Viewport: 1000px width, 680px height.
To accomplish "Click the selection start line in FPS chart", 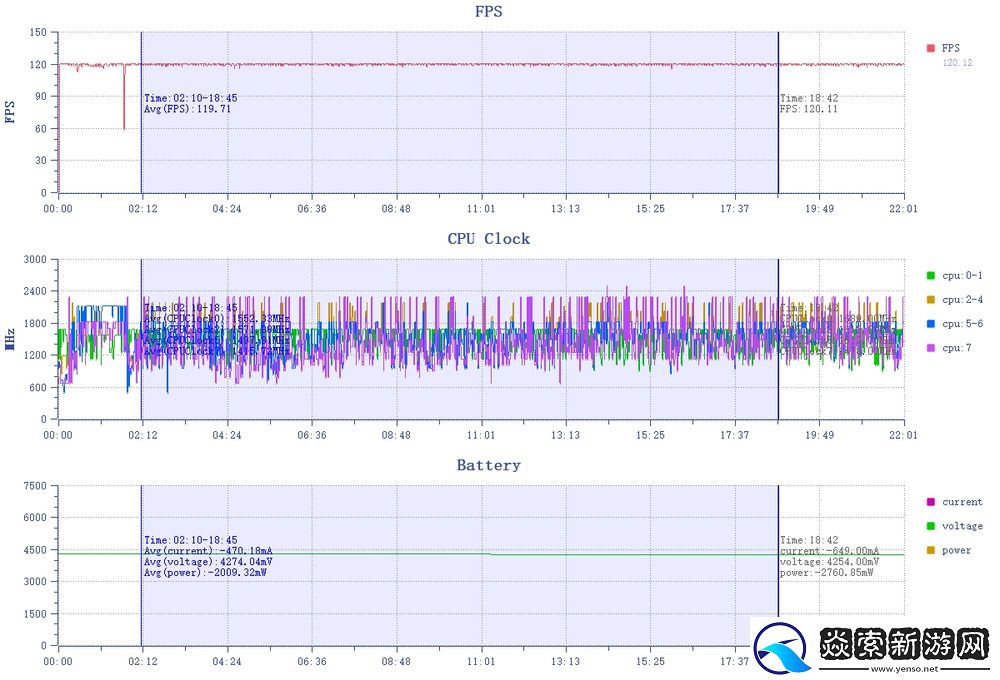I will (141, 150).
